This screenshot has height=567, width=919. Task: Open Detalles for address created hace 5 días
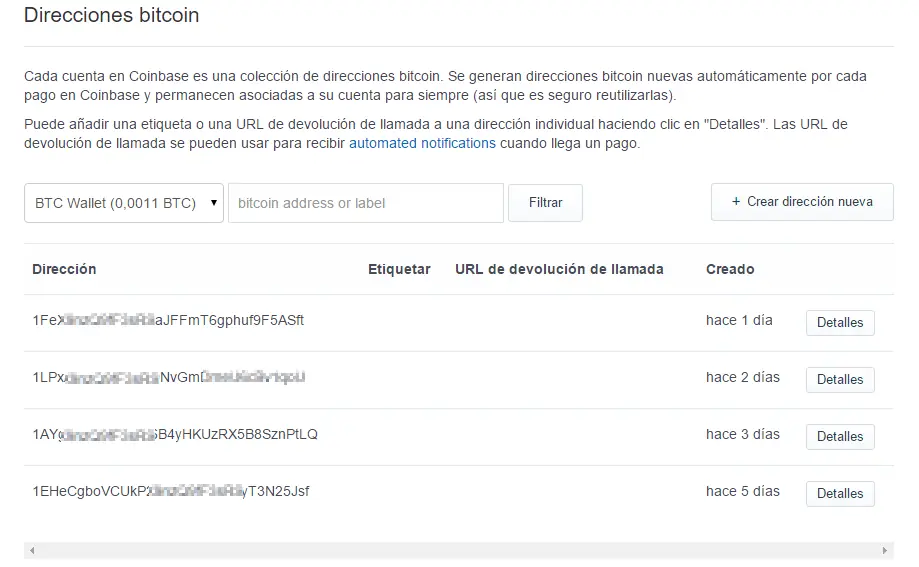pyautogui.click(x=840, y=493)
